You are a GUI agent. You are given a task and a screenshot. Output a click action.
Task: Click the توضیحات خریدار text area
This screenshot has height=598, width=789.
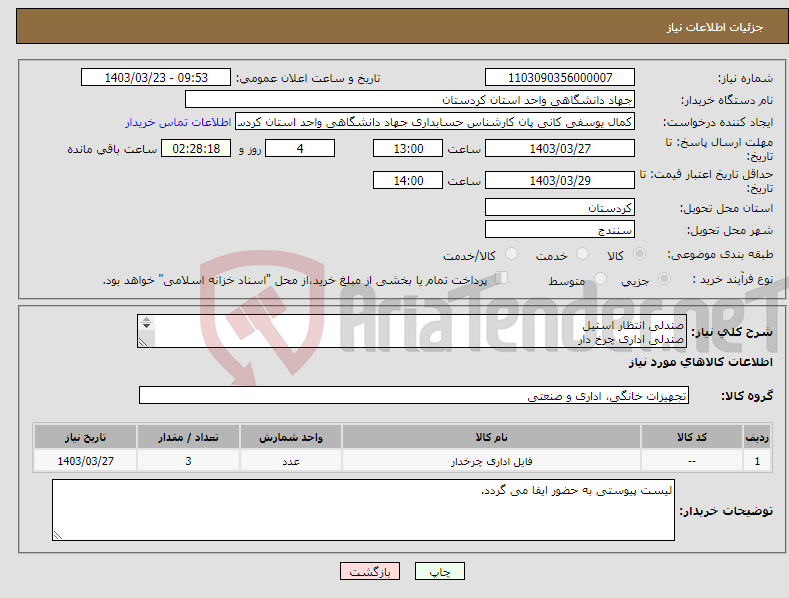pos(363,510)
